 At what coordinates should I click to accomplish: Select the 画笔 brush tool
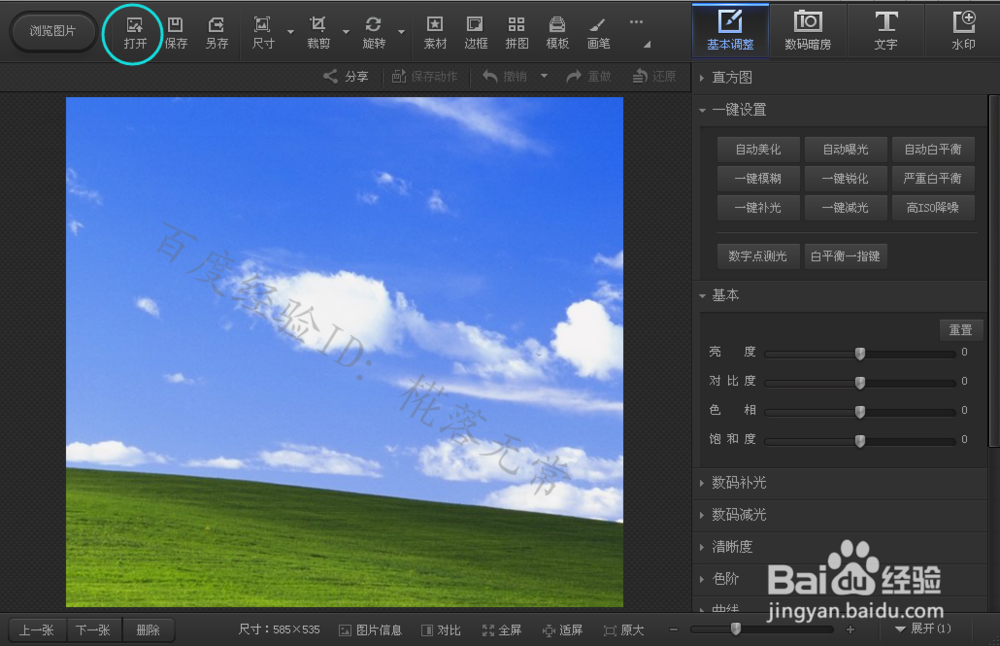pos(598,33)
